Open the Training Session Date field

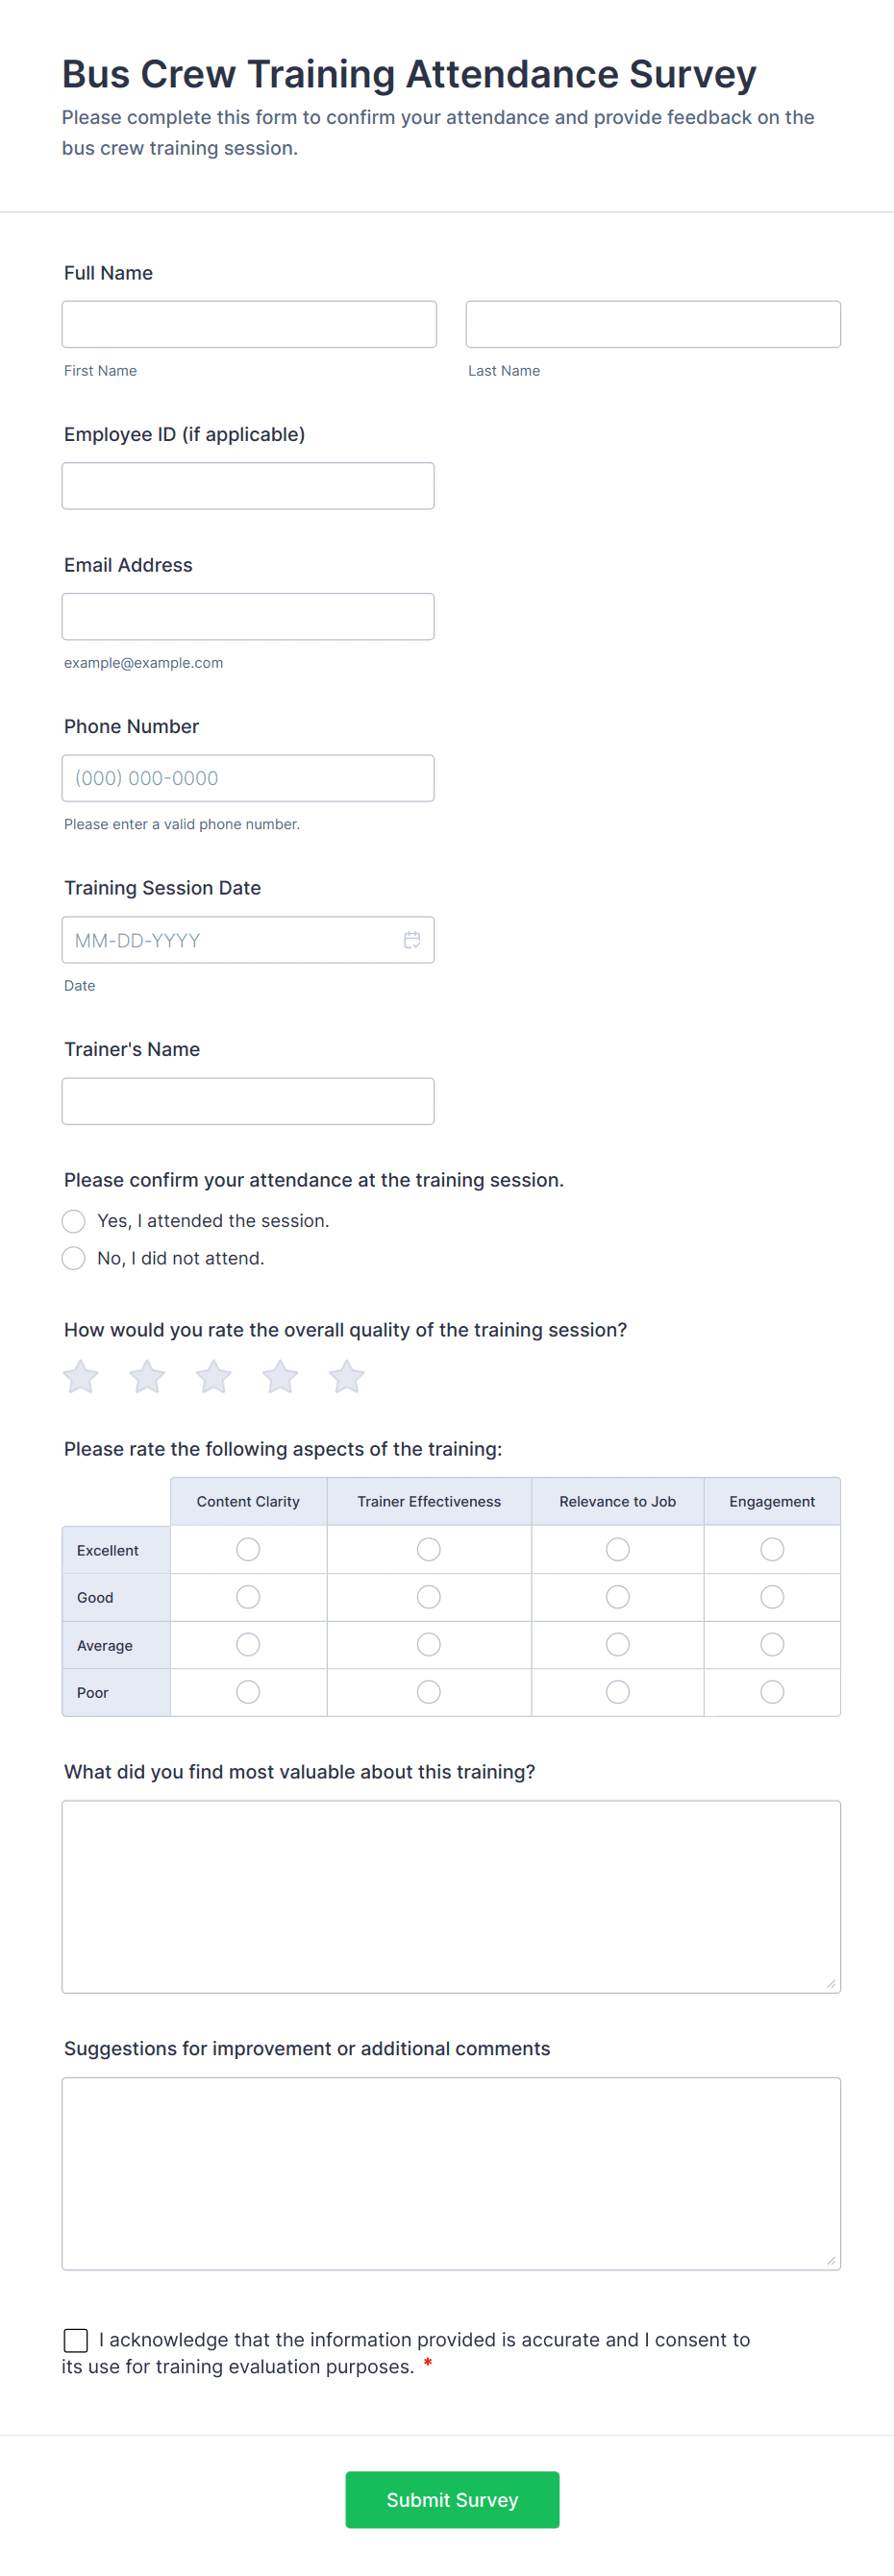coord(230,940)
